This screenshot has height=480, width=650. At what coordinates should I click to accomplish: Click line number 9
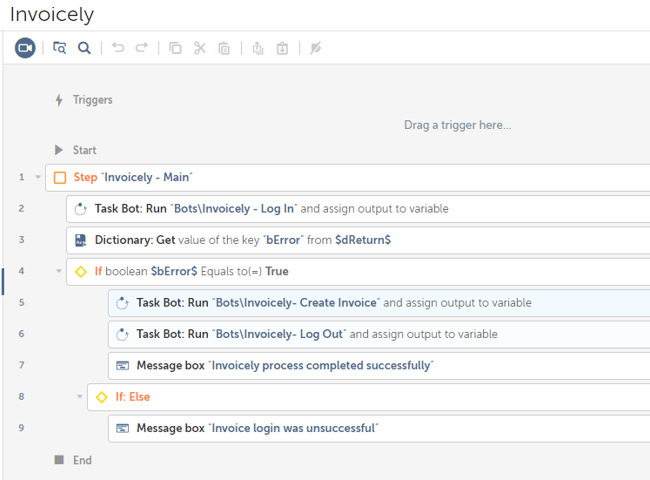(x=22, y=428)
